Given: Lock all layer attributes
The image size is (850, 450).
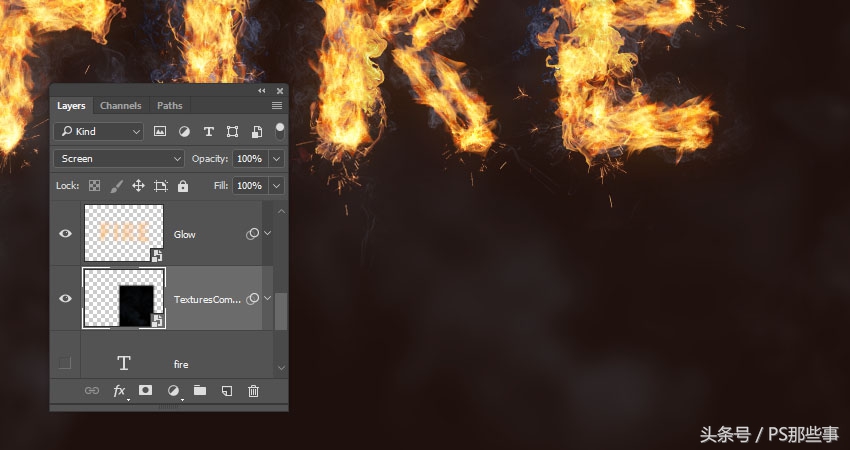Looking at the screenshot, I should 183,186.
